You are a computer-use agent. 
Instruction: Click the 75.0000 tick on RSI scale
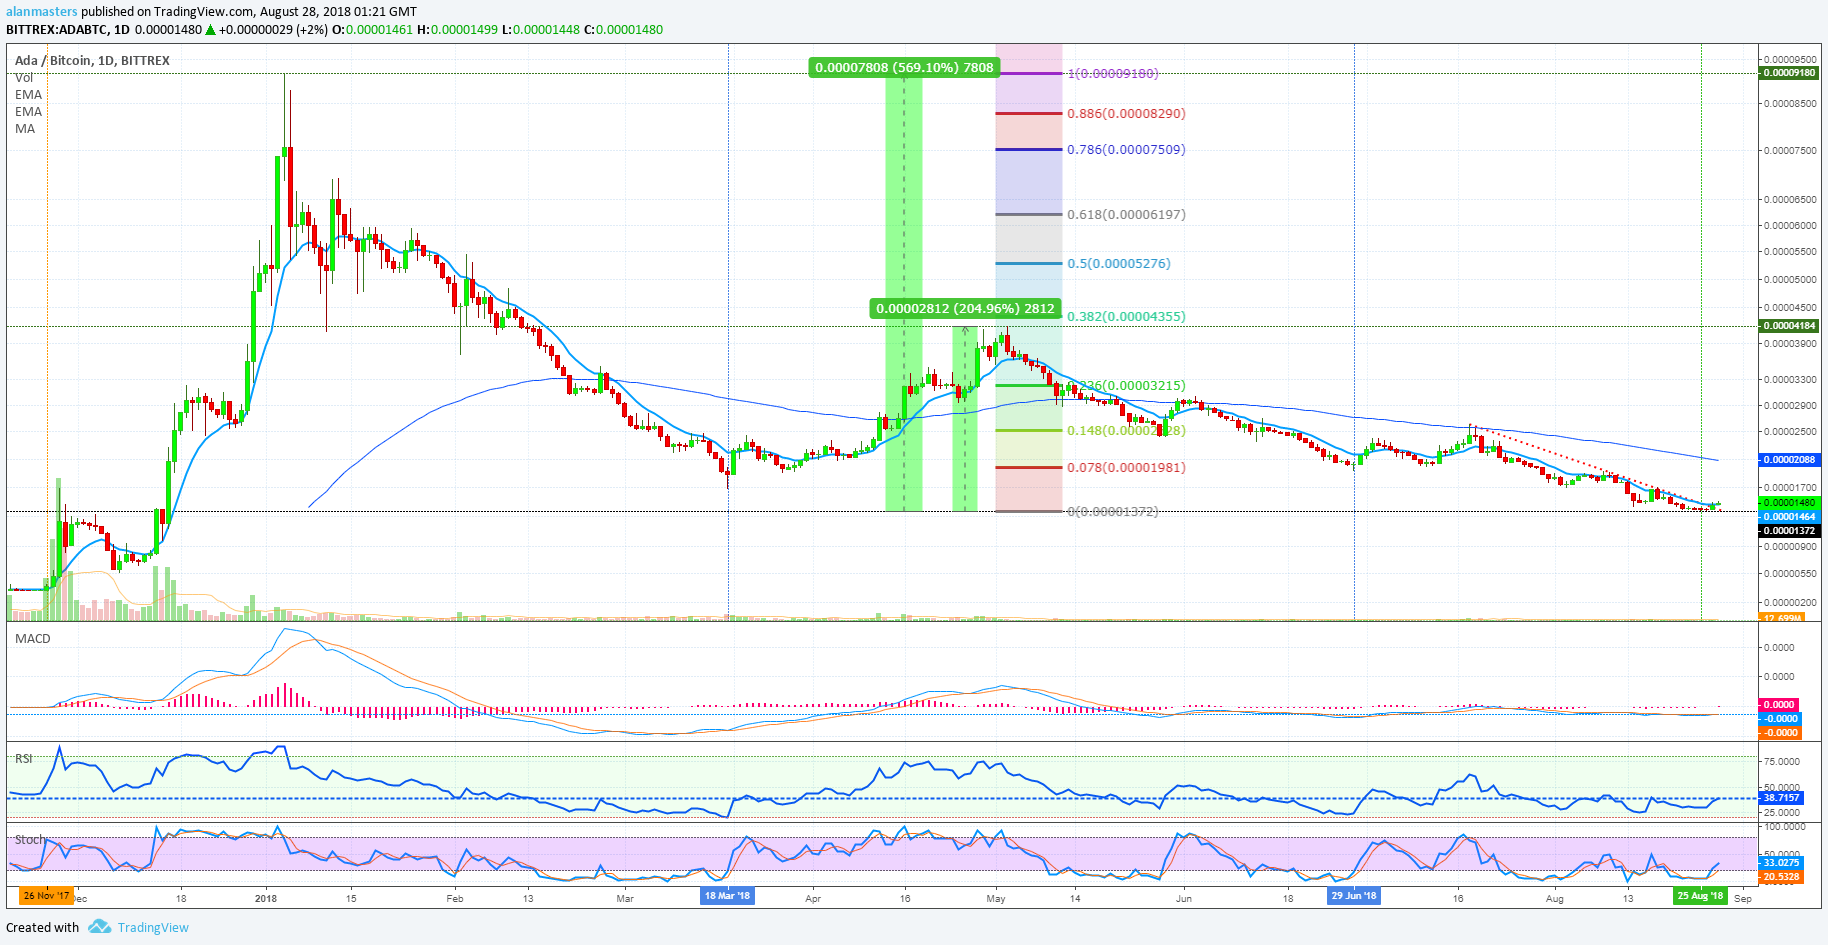click(x=1782, y=762)
